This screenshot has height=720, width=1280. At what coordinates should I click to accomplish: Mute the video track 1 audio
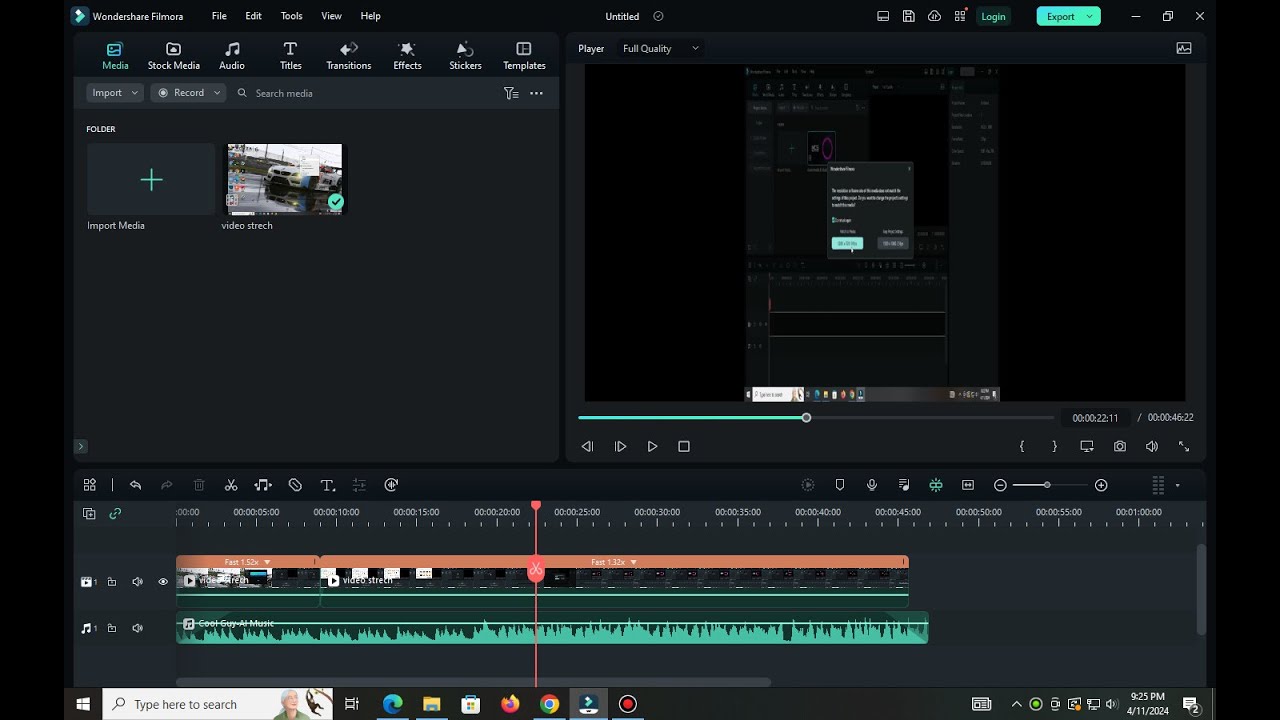click(x=137, y=581)
